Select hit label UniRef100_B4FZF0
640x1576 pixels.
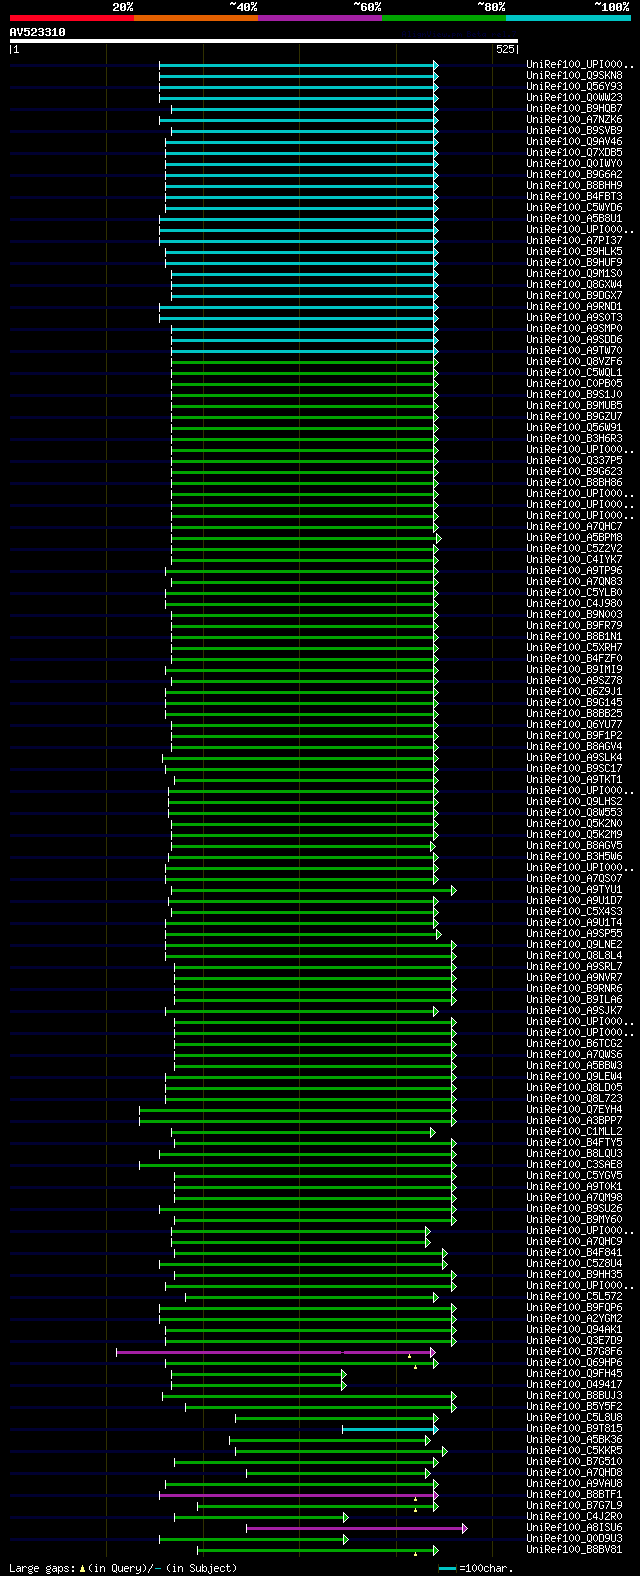click(x=574, y=658)
